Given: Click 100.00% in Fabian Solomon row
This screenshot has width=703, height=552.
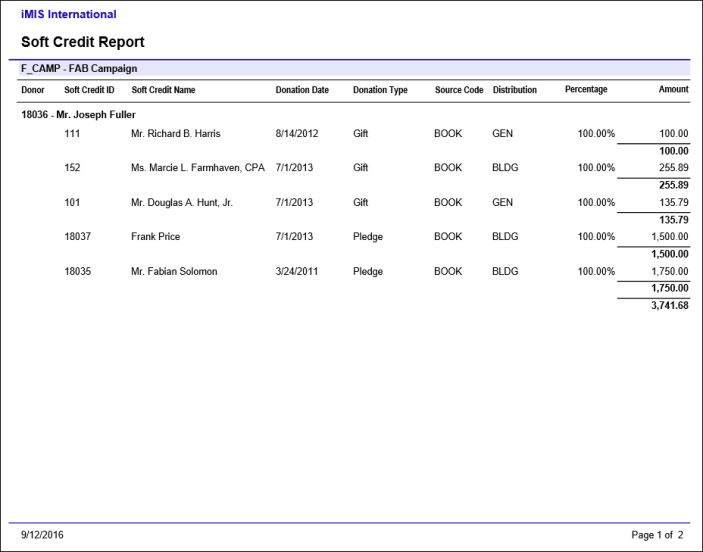Looking at the screenshot, I should [x=596, y=271].
